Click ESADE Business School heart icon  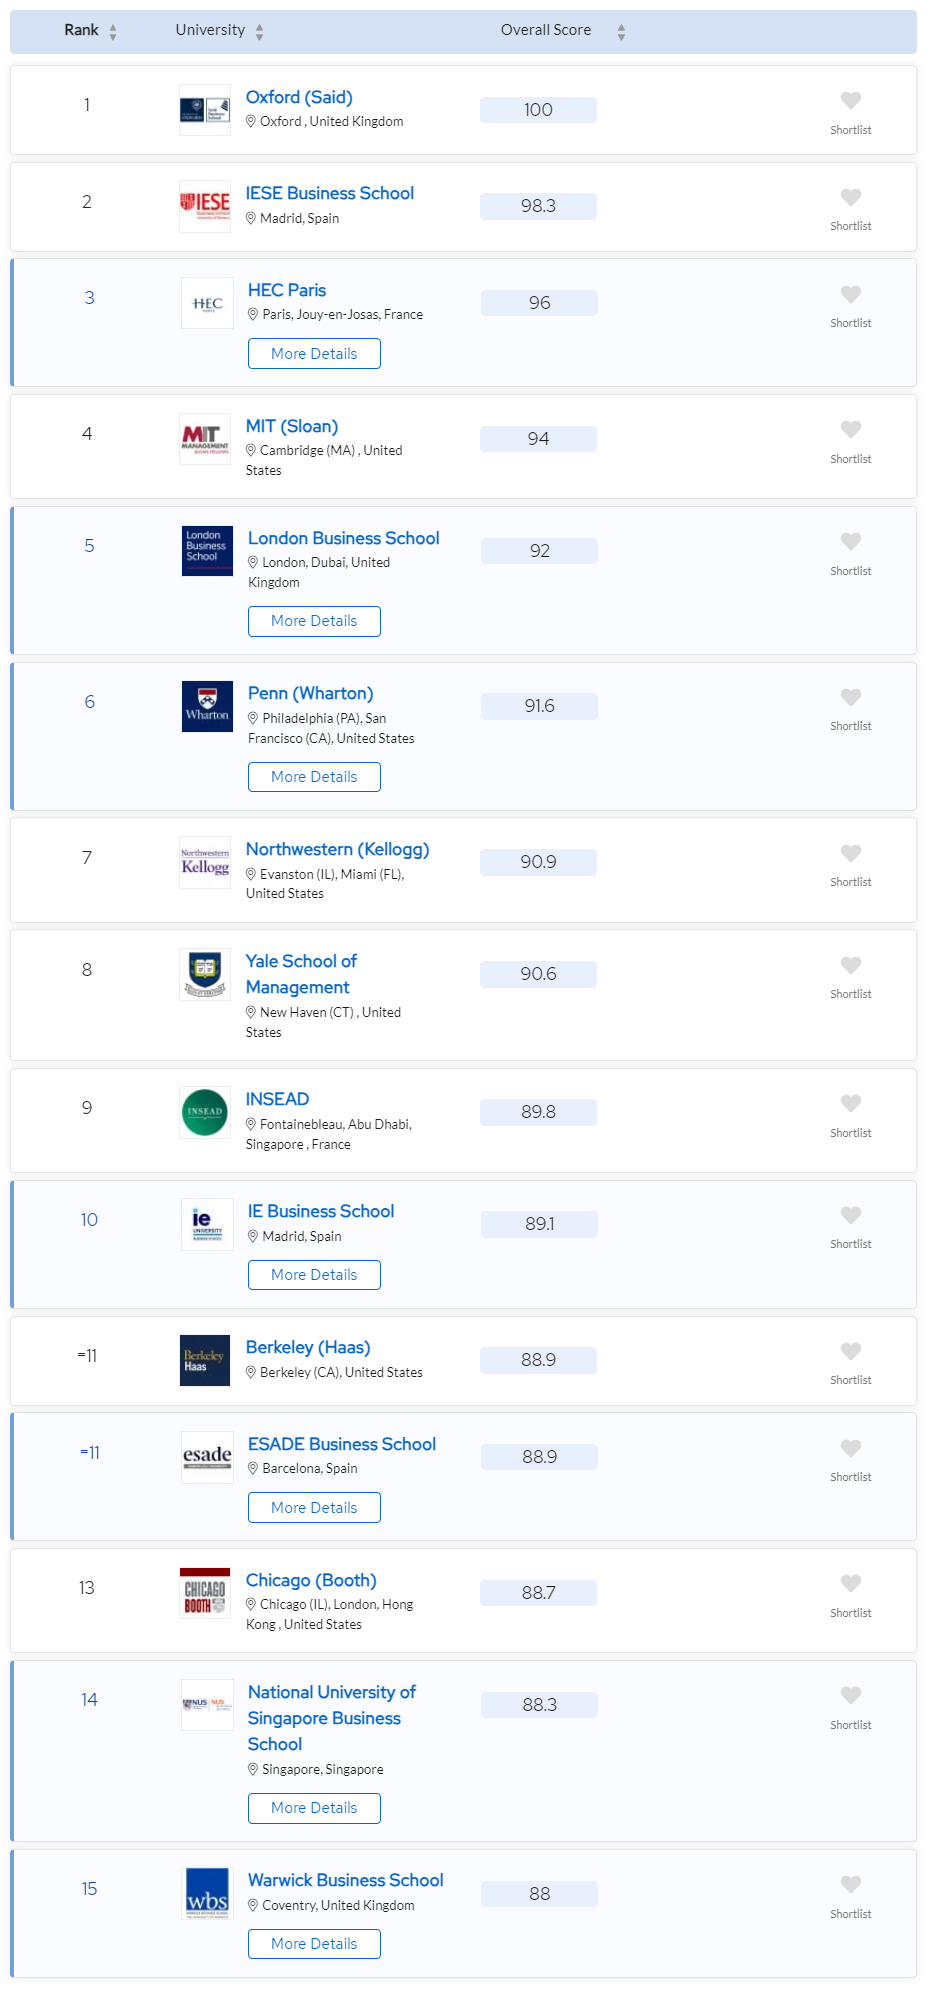point(851,1448)
